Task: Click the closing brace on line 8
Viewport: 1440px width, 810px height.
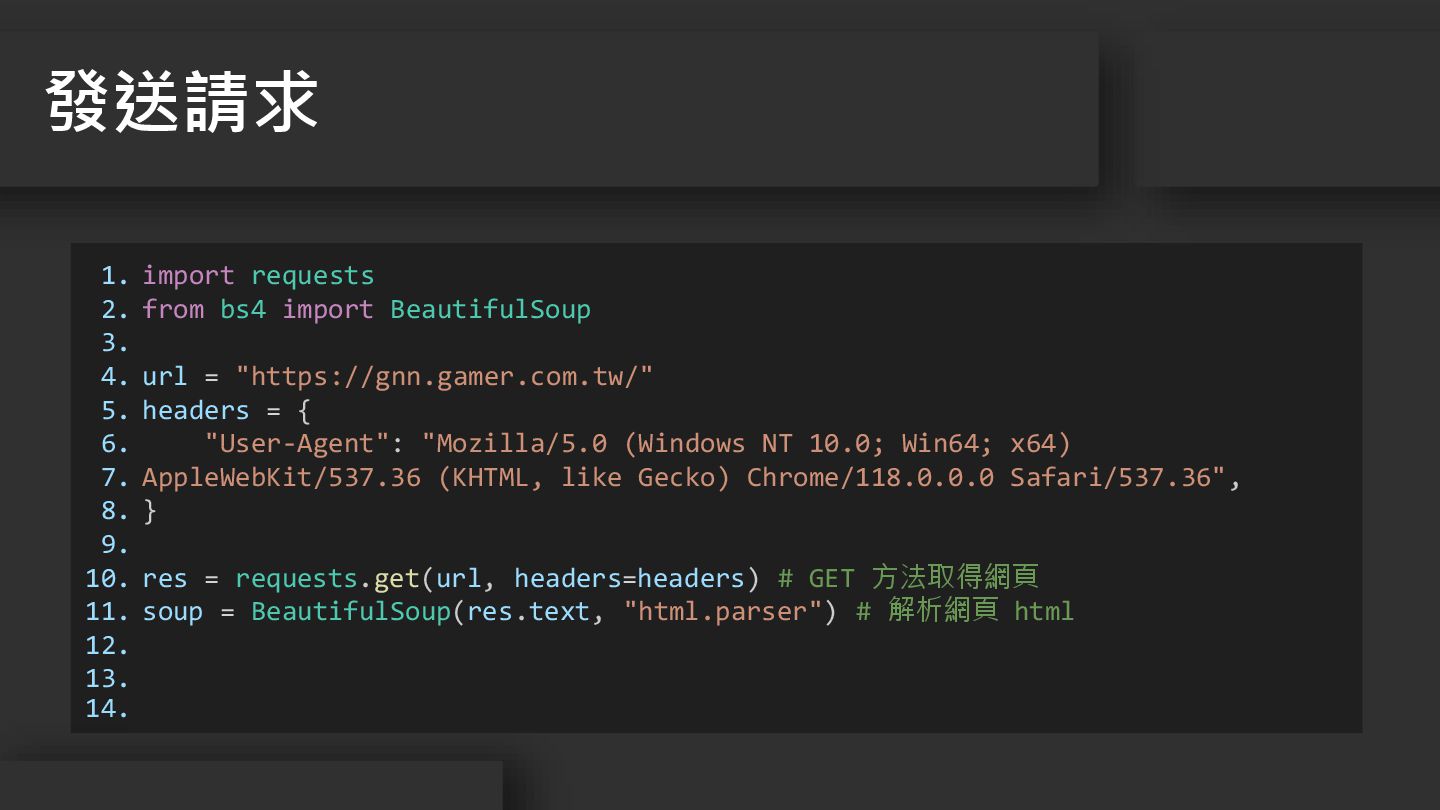Action: coord(150,512)
